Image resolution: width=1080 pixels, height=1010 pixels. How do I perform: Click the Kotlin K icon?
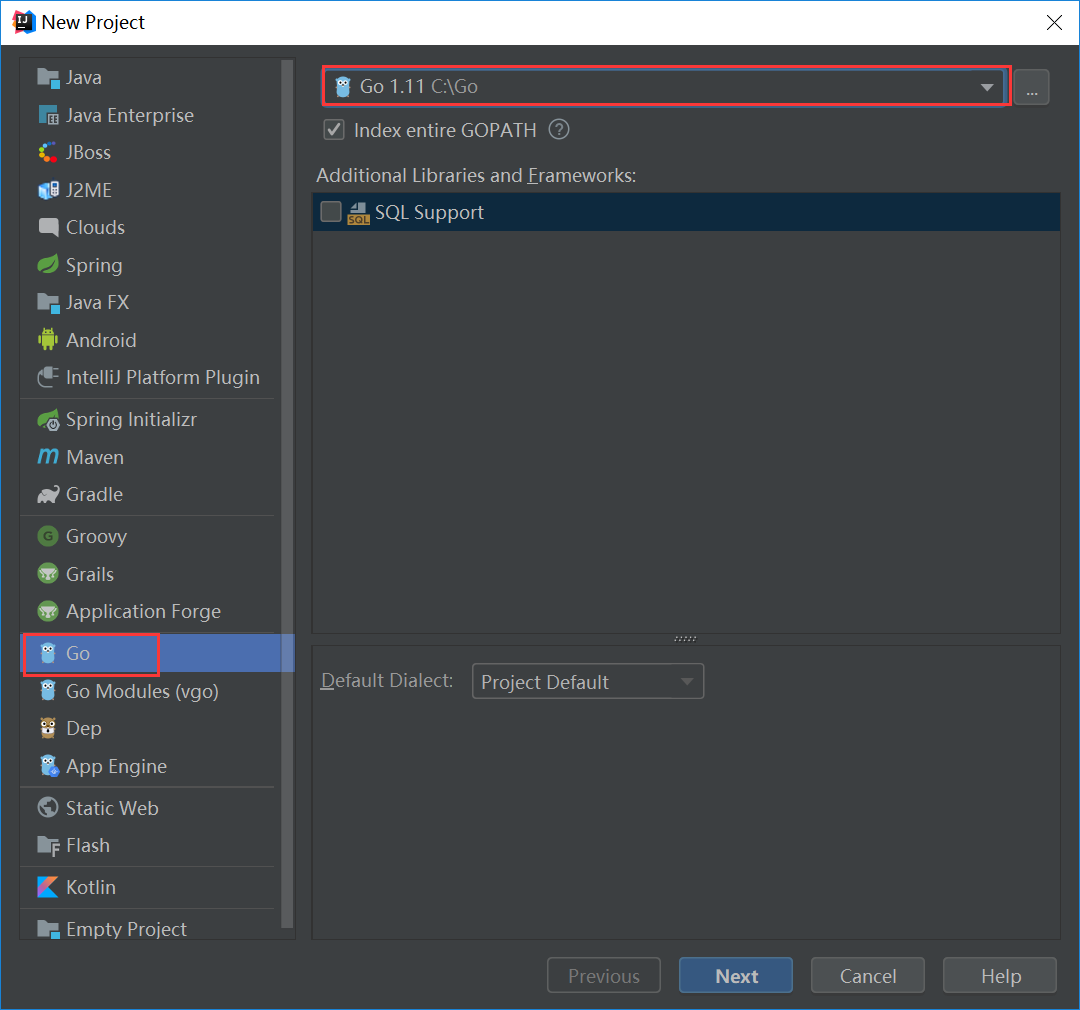(x=48, y=887)
